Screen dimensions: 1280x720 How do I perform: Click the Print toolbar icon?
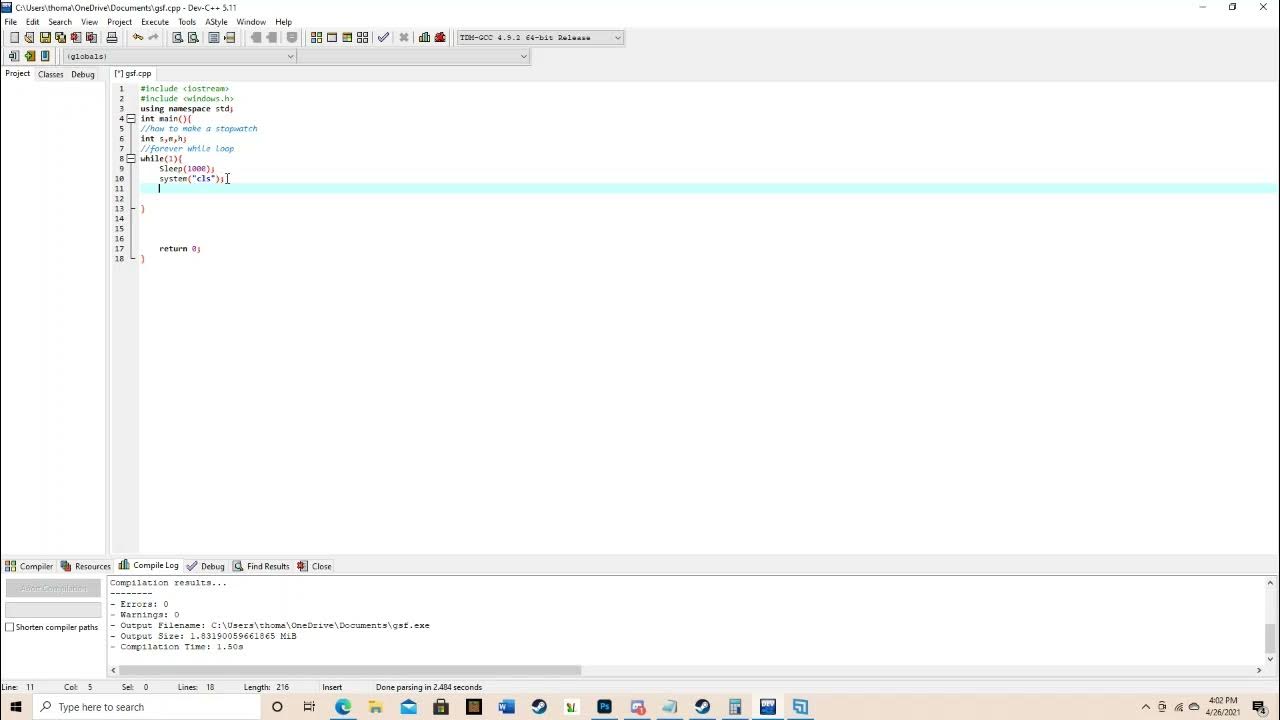pyautogui.click(x=112, y=38)
